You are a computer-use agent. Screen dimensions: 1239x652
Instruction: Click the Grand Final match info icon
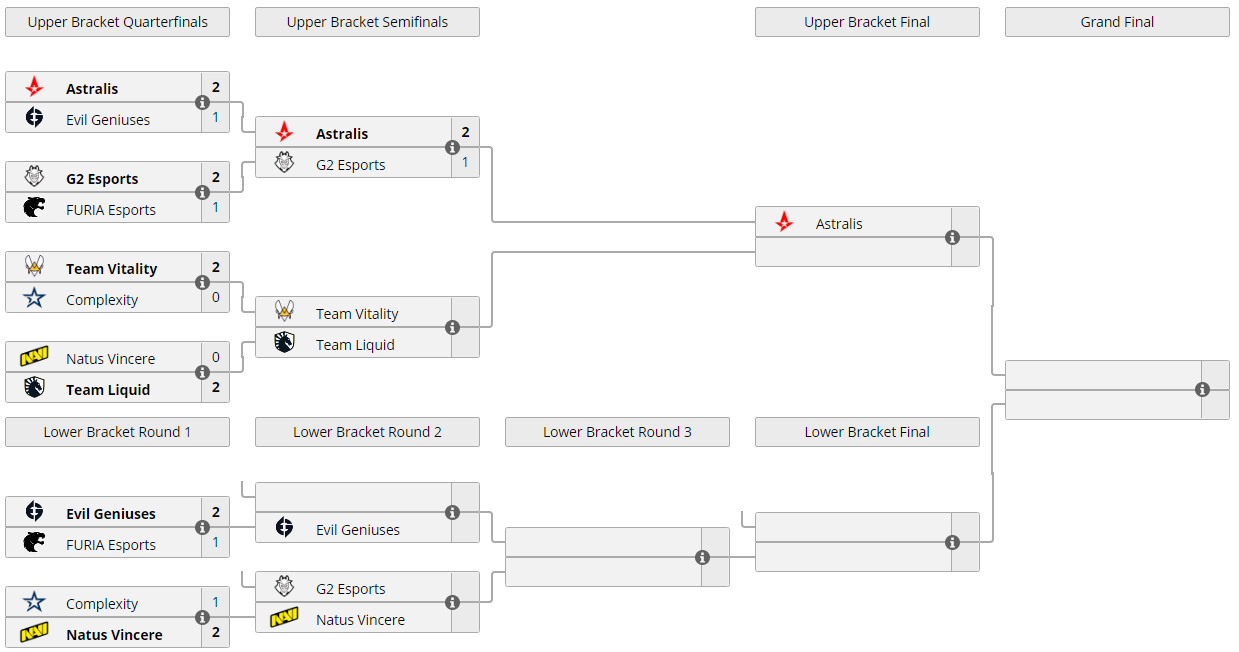[1202, 390]
